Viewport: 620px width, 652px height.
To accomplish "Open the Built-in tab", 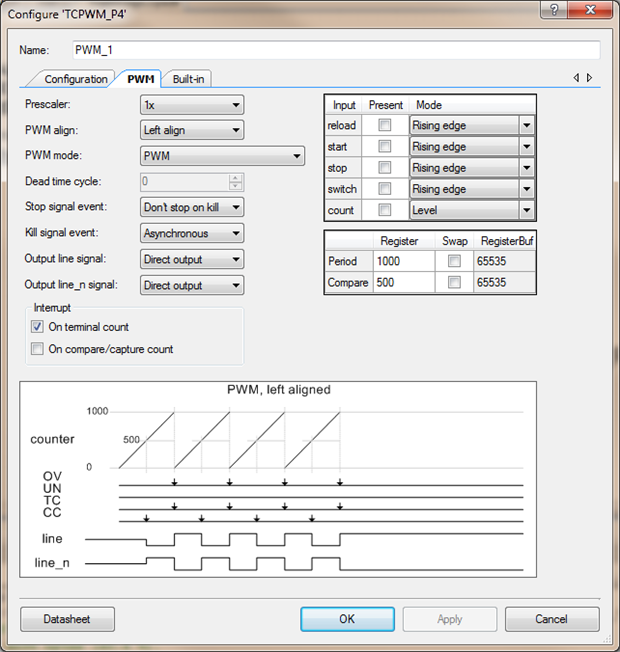I will (x=190, y=79).
